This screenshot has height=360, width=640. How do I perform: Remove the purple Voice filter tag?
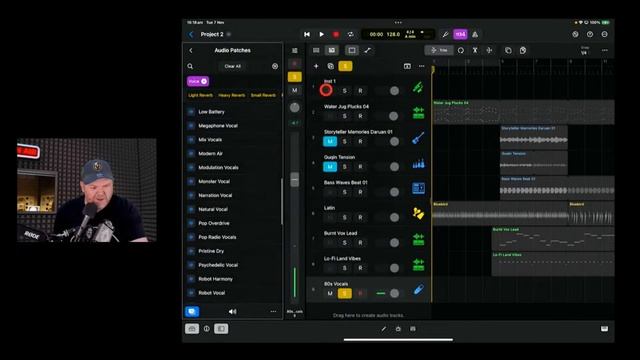pyautogui.click(x=204, y=81)
